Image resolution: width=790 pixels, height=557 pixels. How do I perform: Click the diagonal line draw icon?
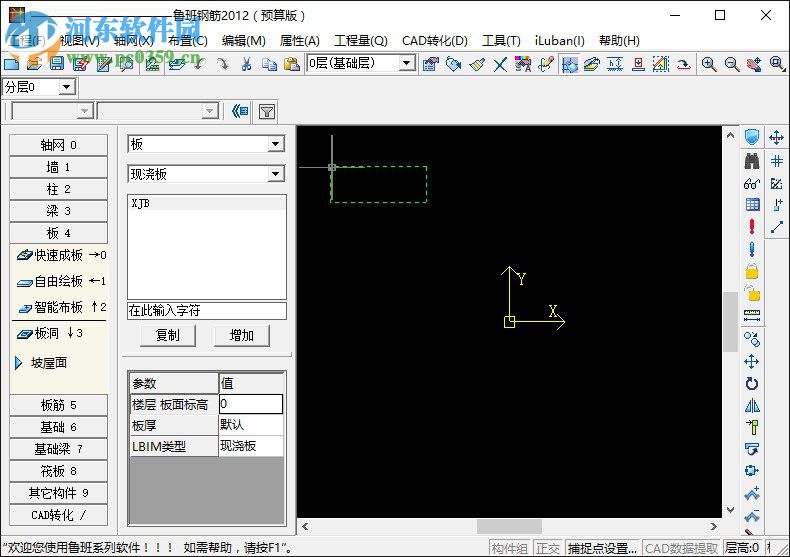pos(776,227)
